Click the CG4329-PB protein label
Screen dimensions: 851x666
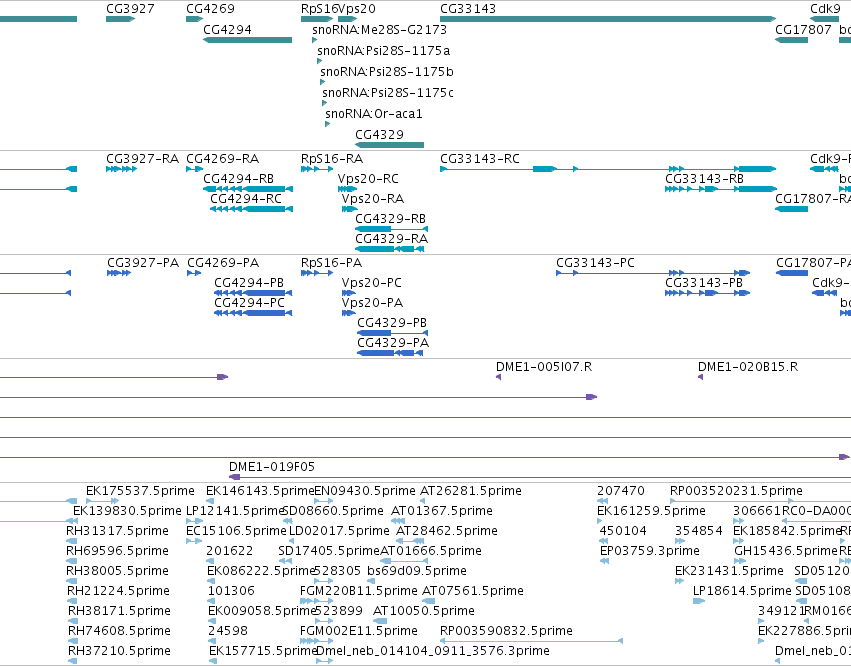tap(392, 323)
